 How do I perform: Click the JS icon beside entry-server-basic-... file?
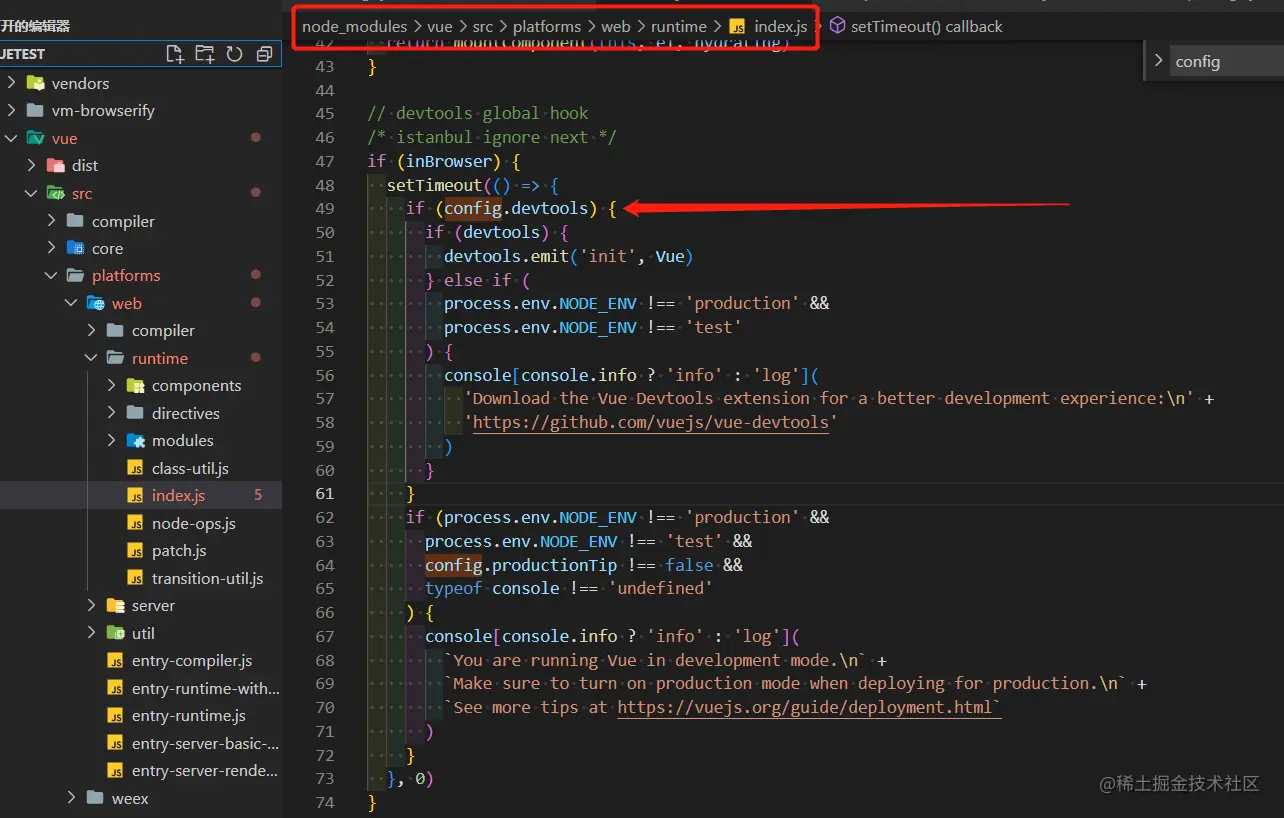pyautogui.click(x=115, y=743)
